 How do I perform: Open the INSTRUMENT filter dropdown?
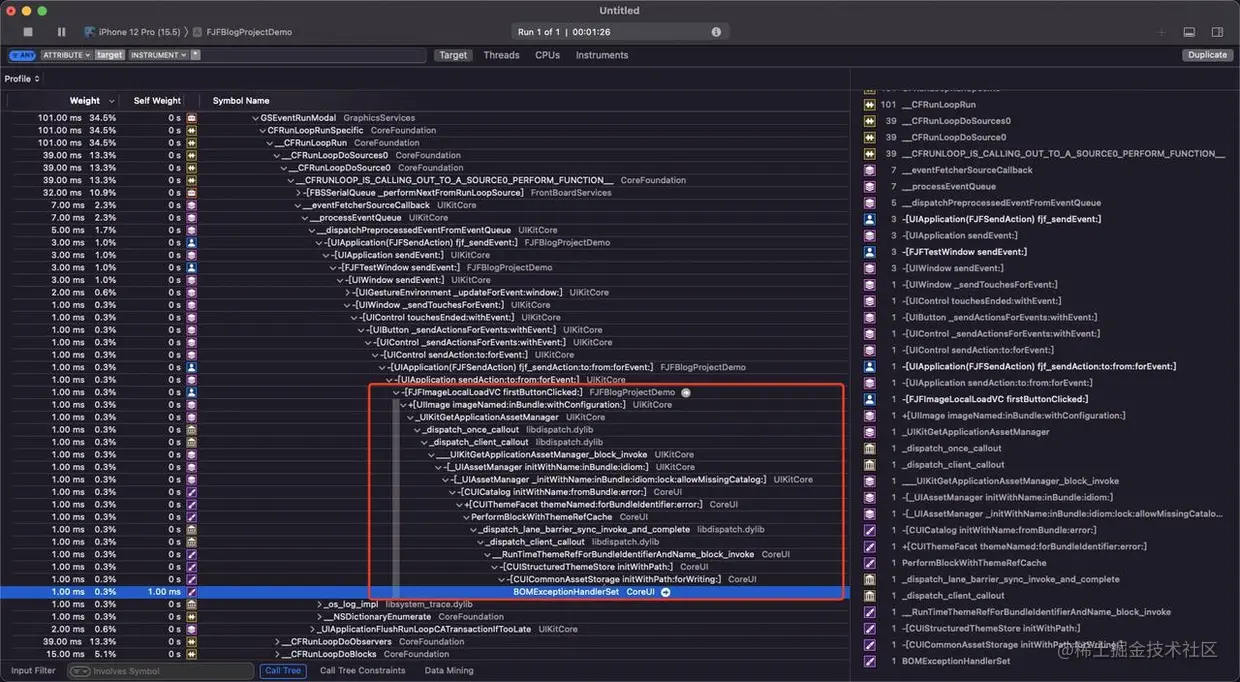point(158,55)
